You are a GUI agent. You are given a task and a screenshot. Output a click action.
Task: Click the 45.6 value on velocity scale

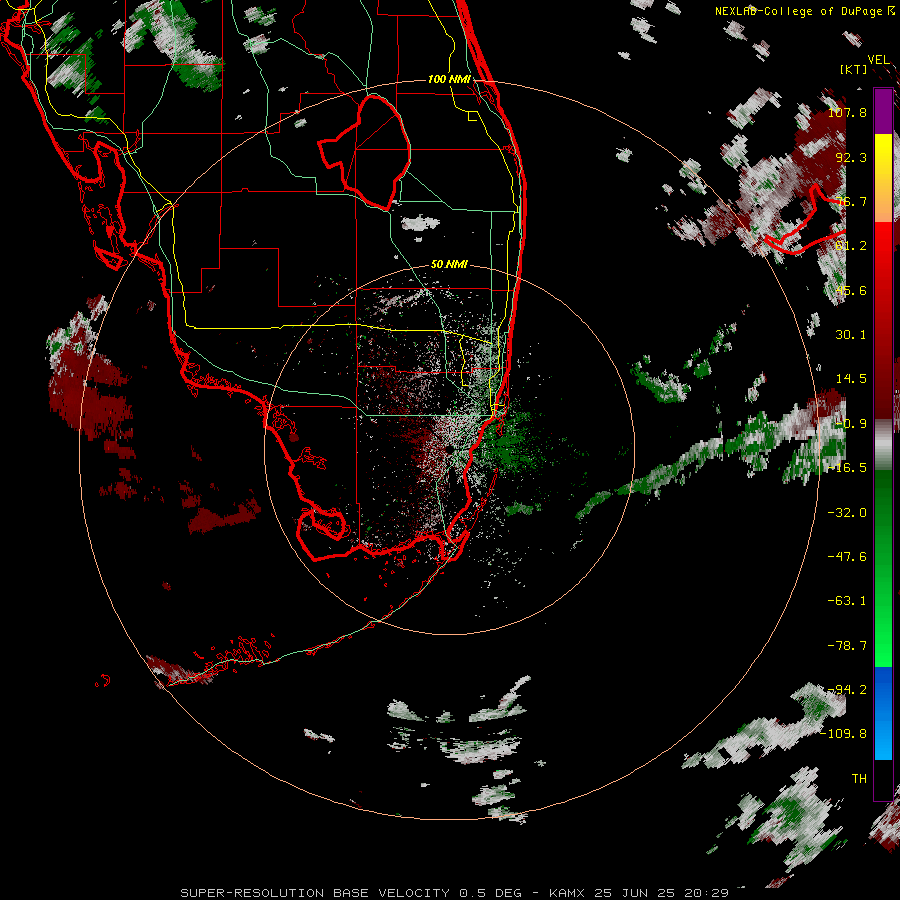click(851, 290)
